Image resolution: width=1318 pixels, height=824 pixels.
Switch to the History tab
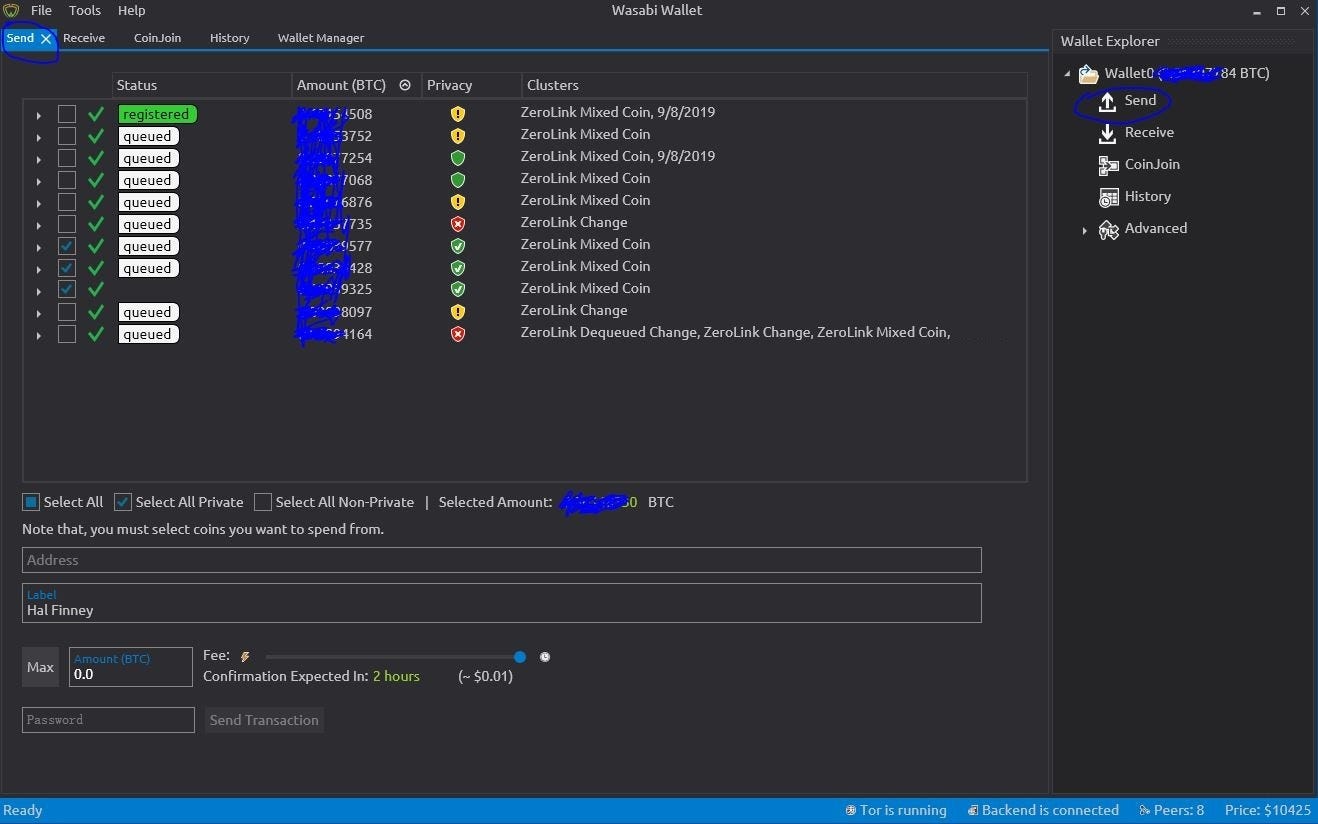[230, 38]
